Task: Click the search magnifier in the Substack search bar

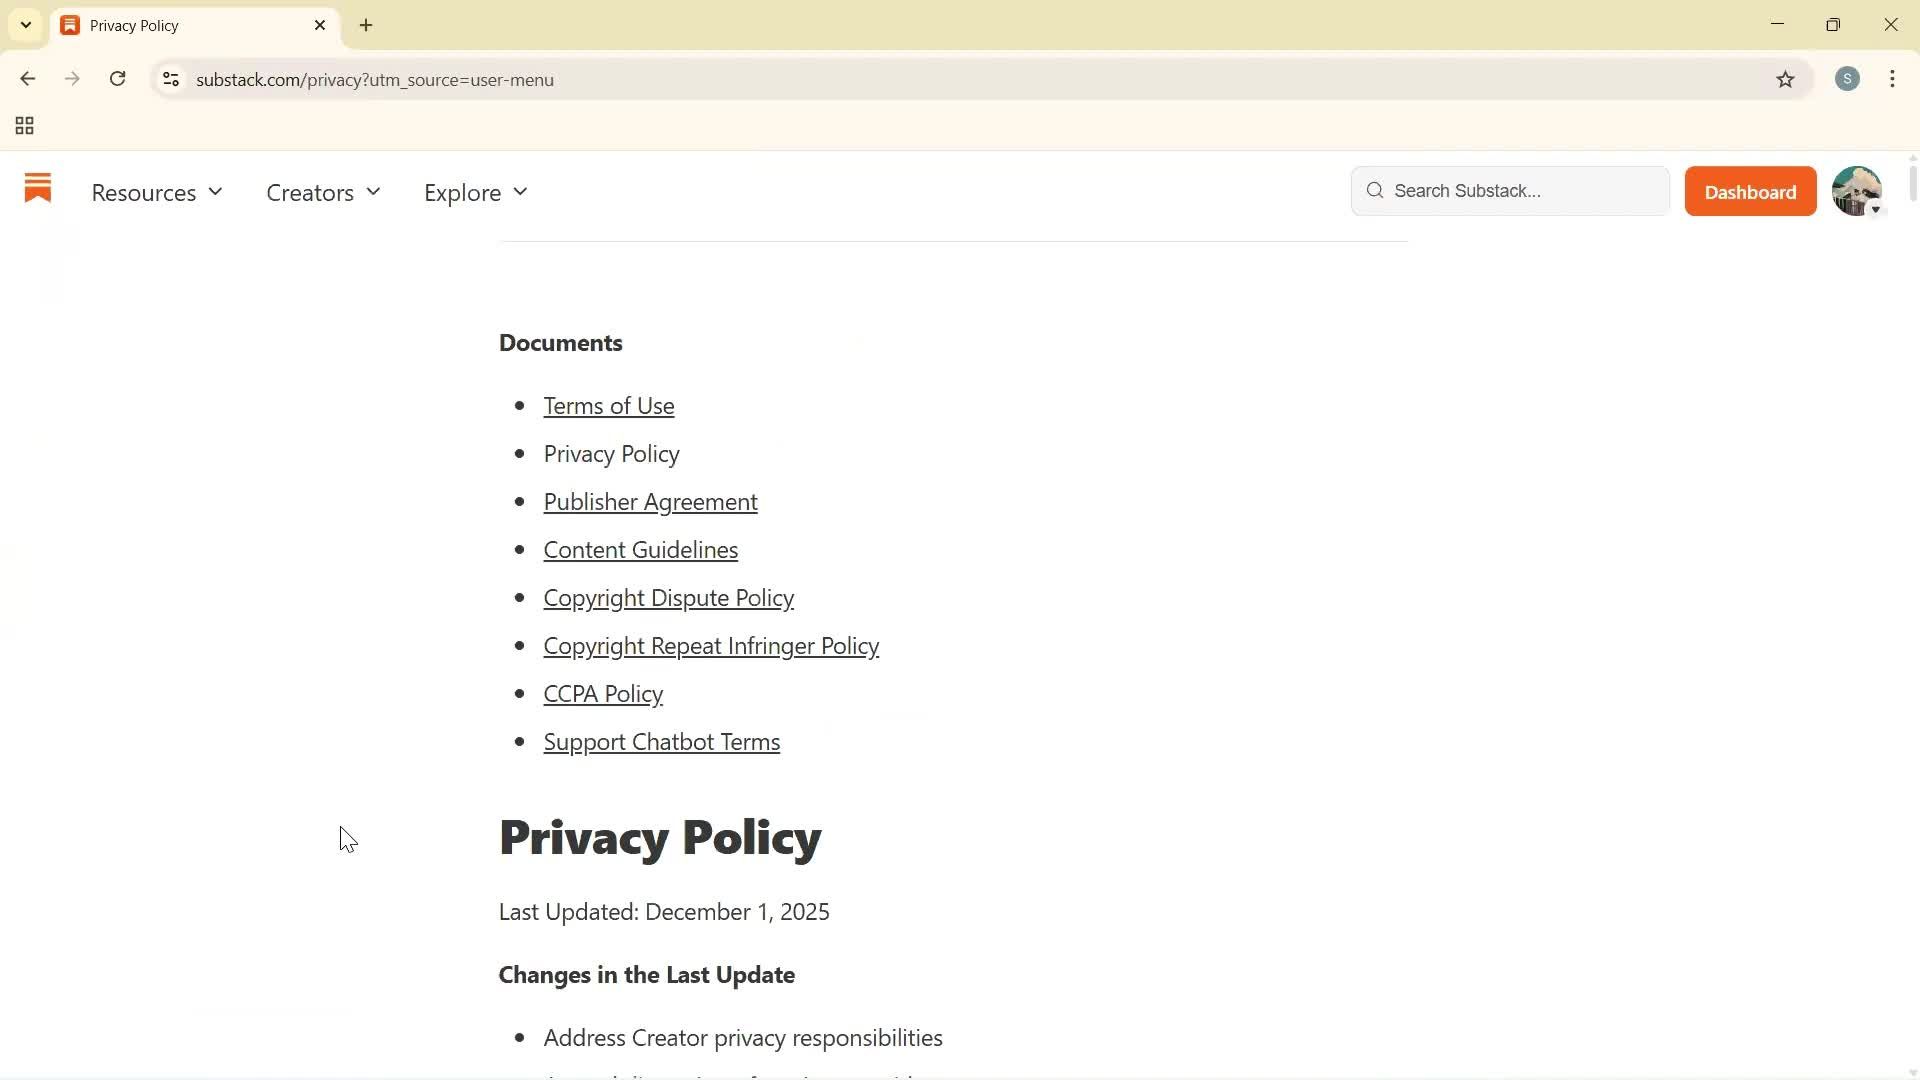Action: coord(1375,190)
